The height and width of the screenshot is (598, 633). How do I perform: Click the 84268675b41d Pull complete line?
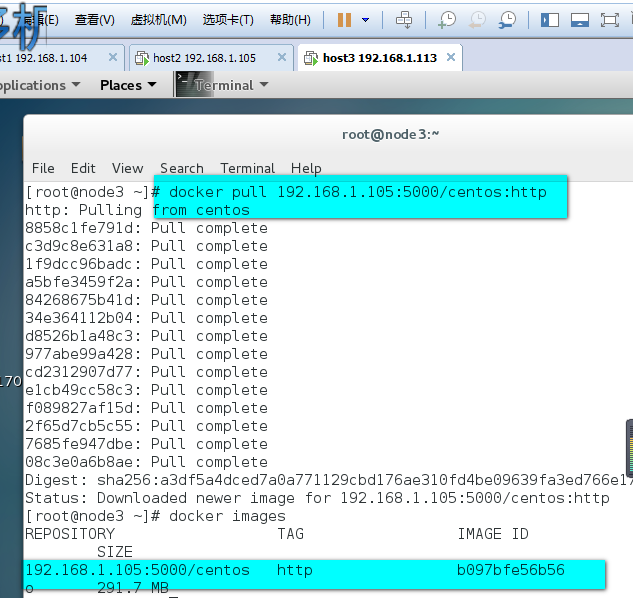pyautogui.click(x=146, y=300)
